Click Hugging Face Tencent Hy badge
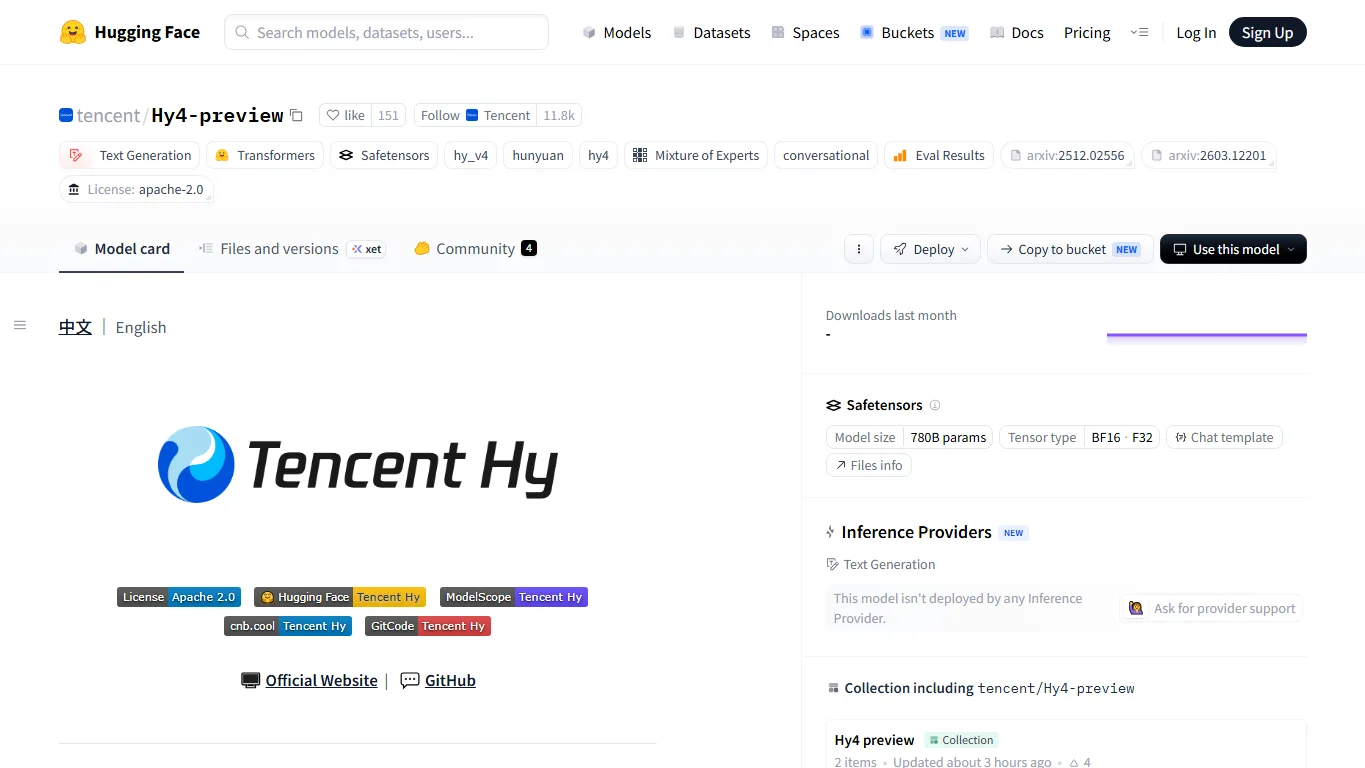Image resolution: width=1365 pixels, height=768 pixels. (340, 597)
